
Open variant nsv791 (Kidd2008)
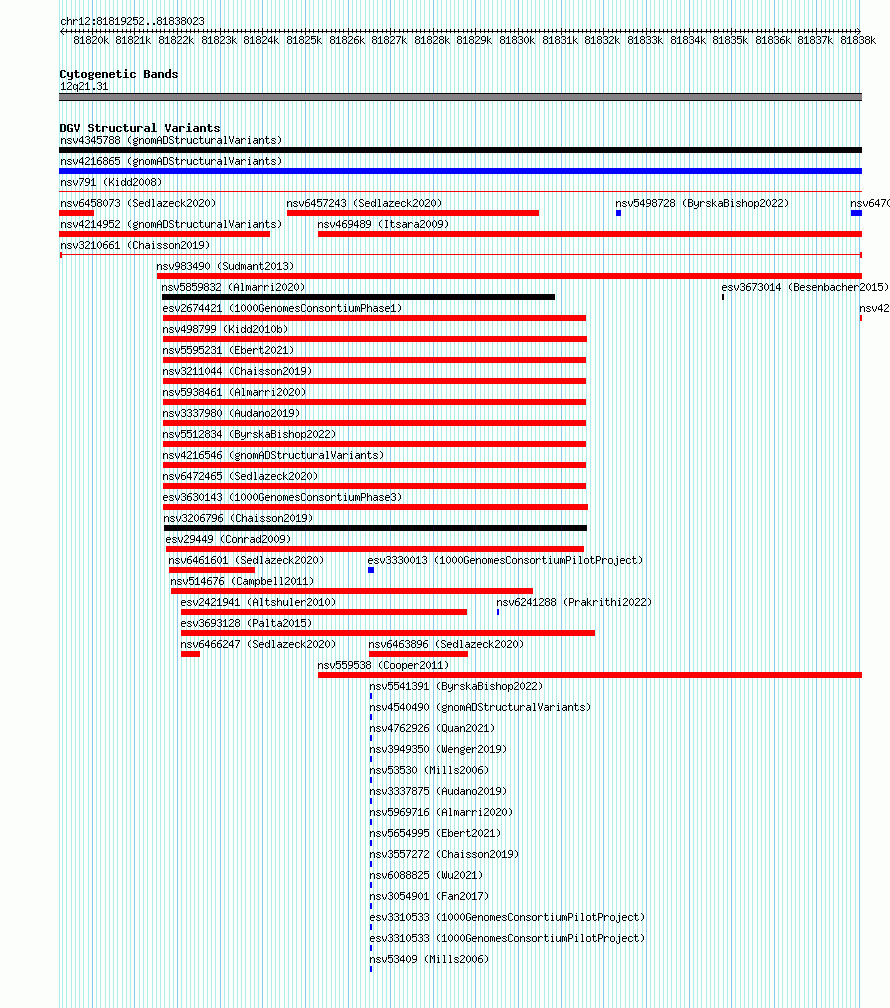tap(111, 183)
